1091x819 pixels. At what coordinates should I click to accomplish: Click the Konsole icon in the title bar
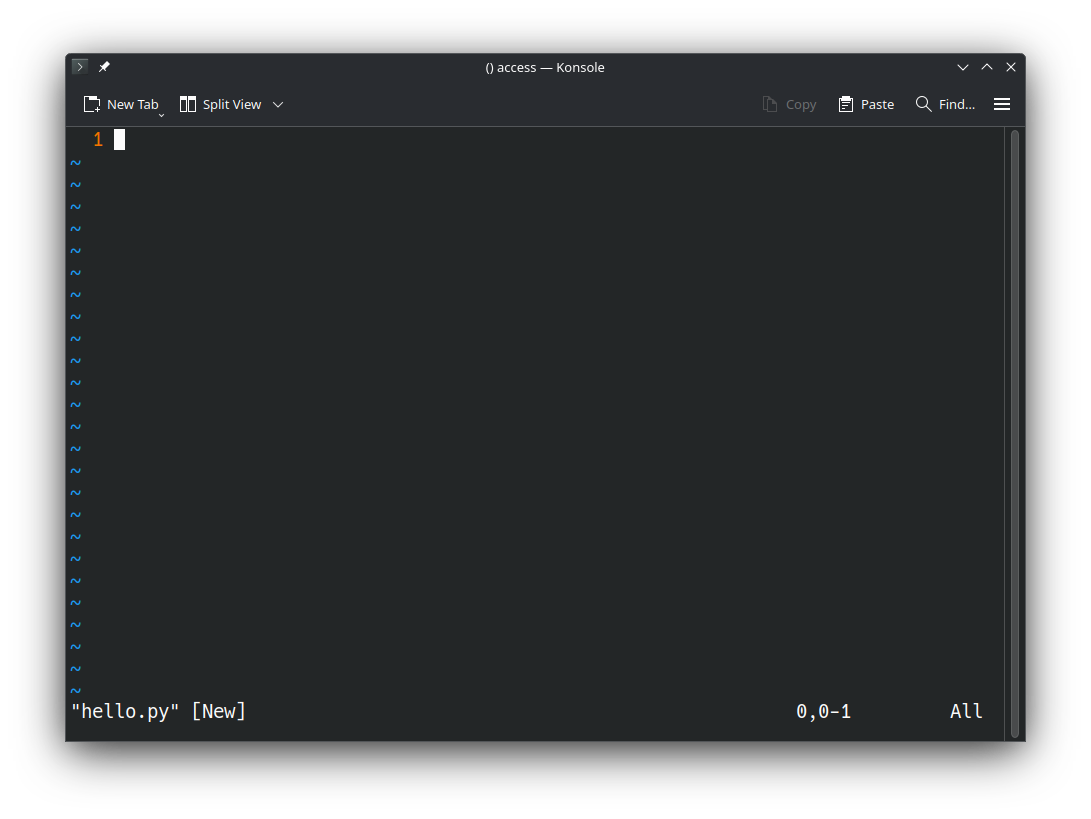(x=79, y=66)
